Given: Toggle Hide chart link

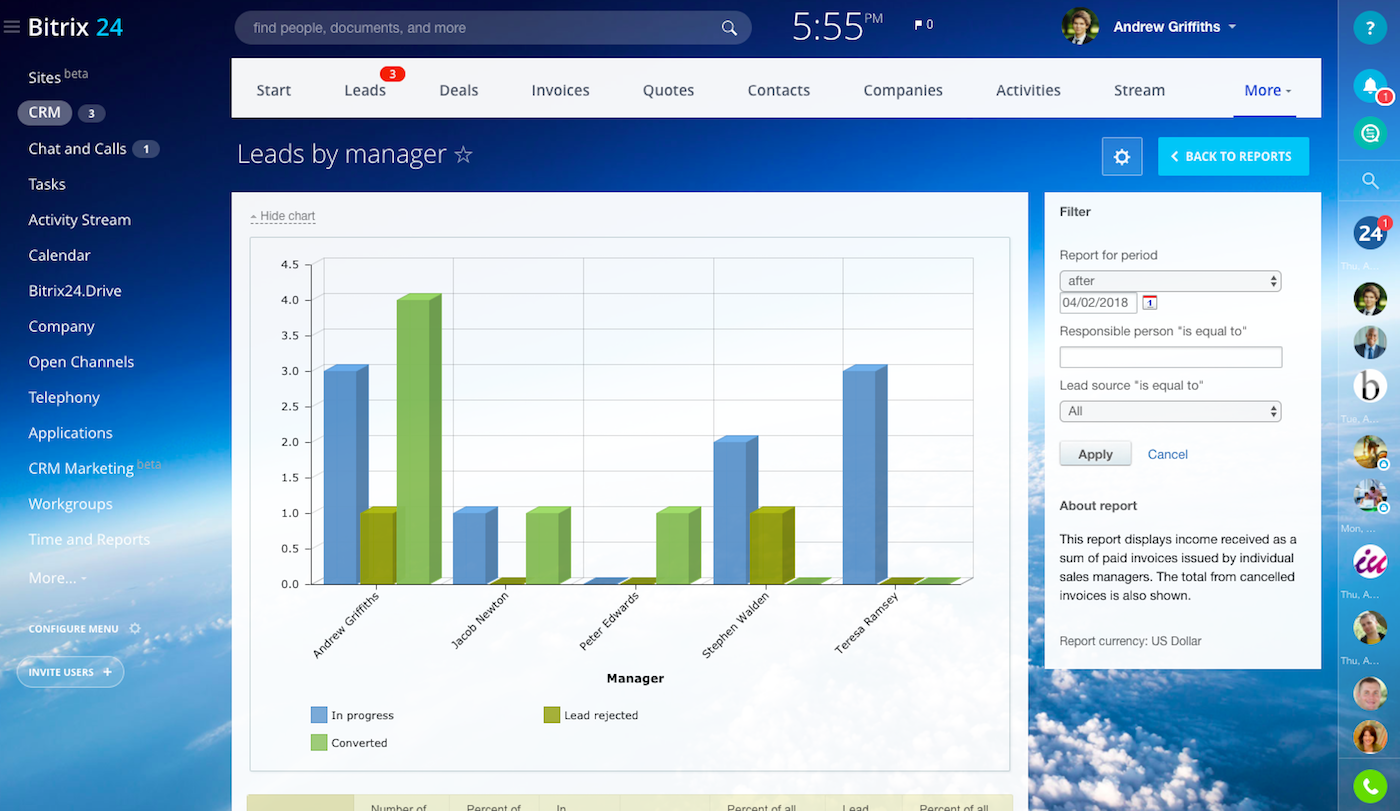Looking at the screenshot, I should (x=283, y=216).
